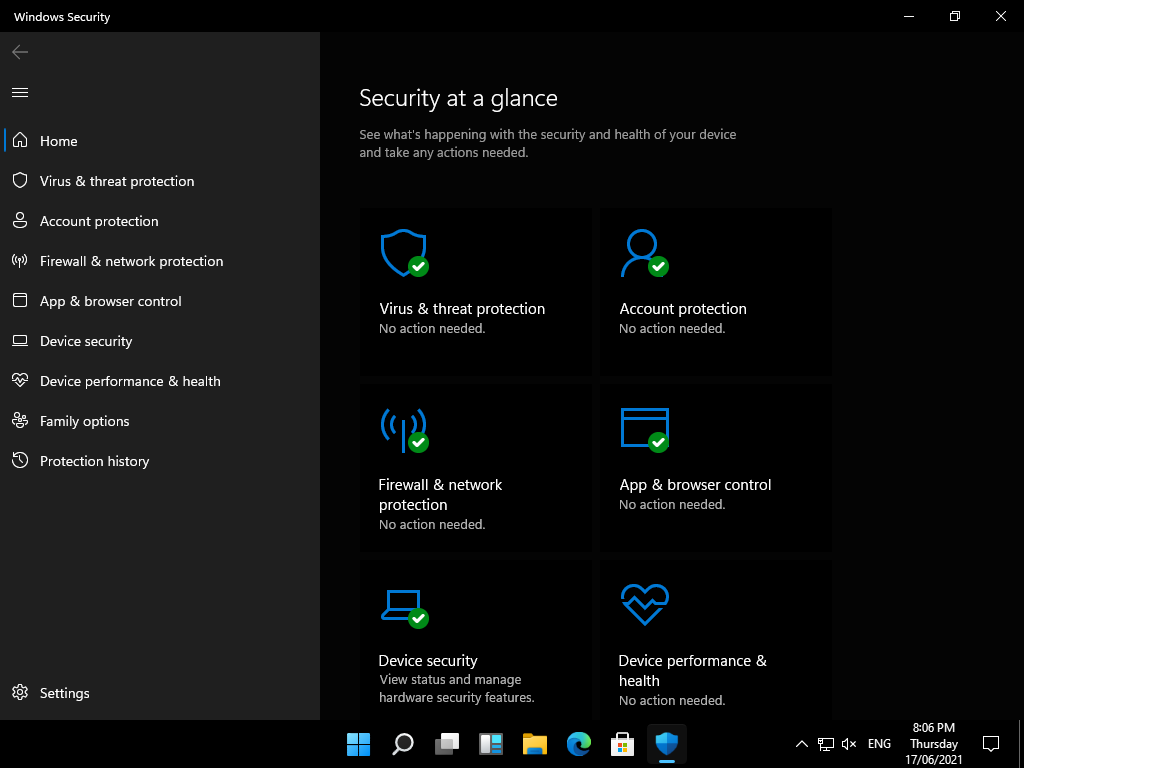Click Firewall & network protection card title

tap(440, 495)
